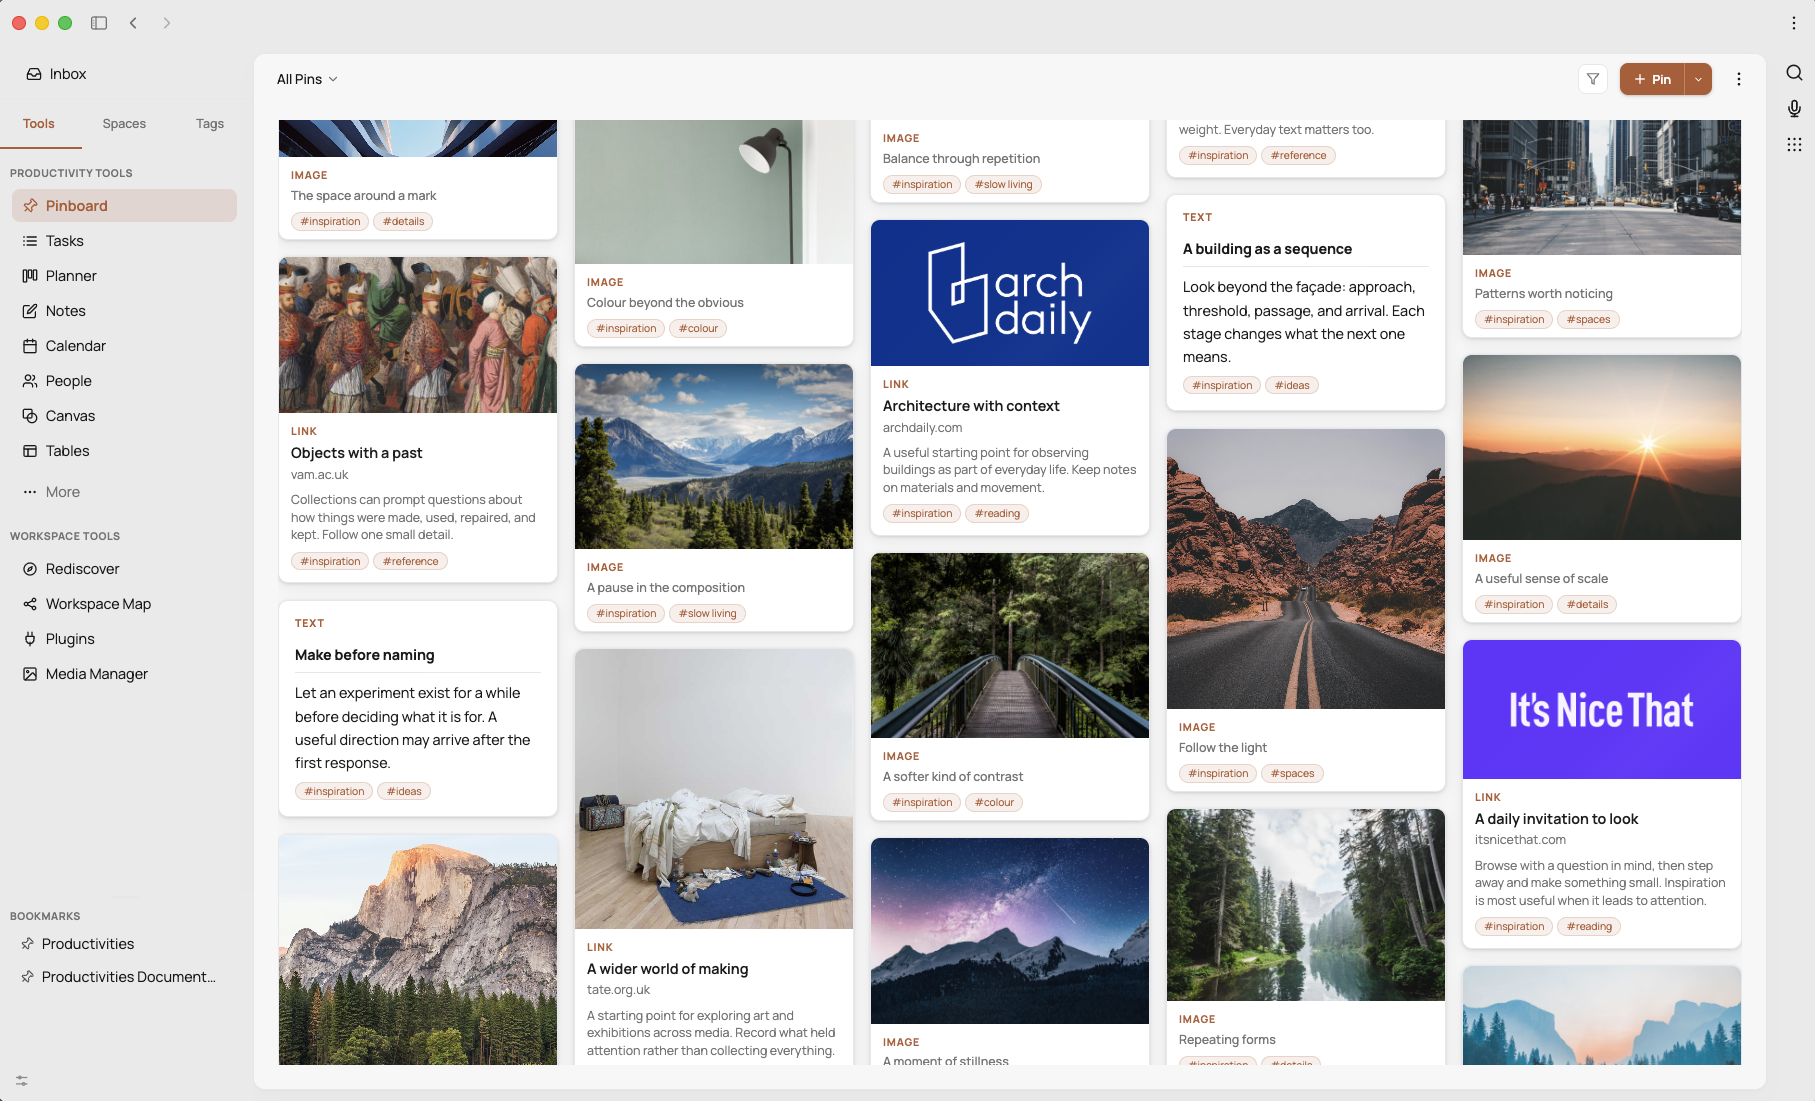Open It's Nice That thumbnail
The height and width of the screenshot is (1101, 1815).
(1602, 710)
